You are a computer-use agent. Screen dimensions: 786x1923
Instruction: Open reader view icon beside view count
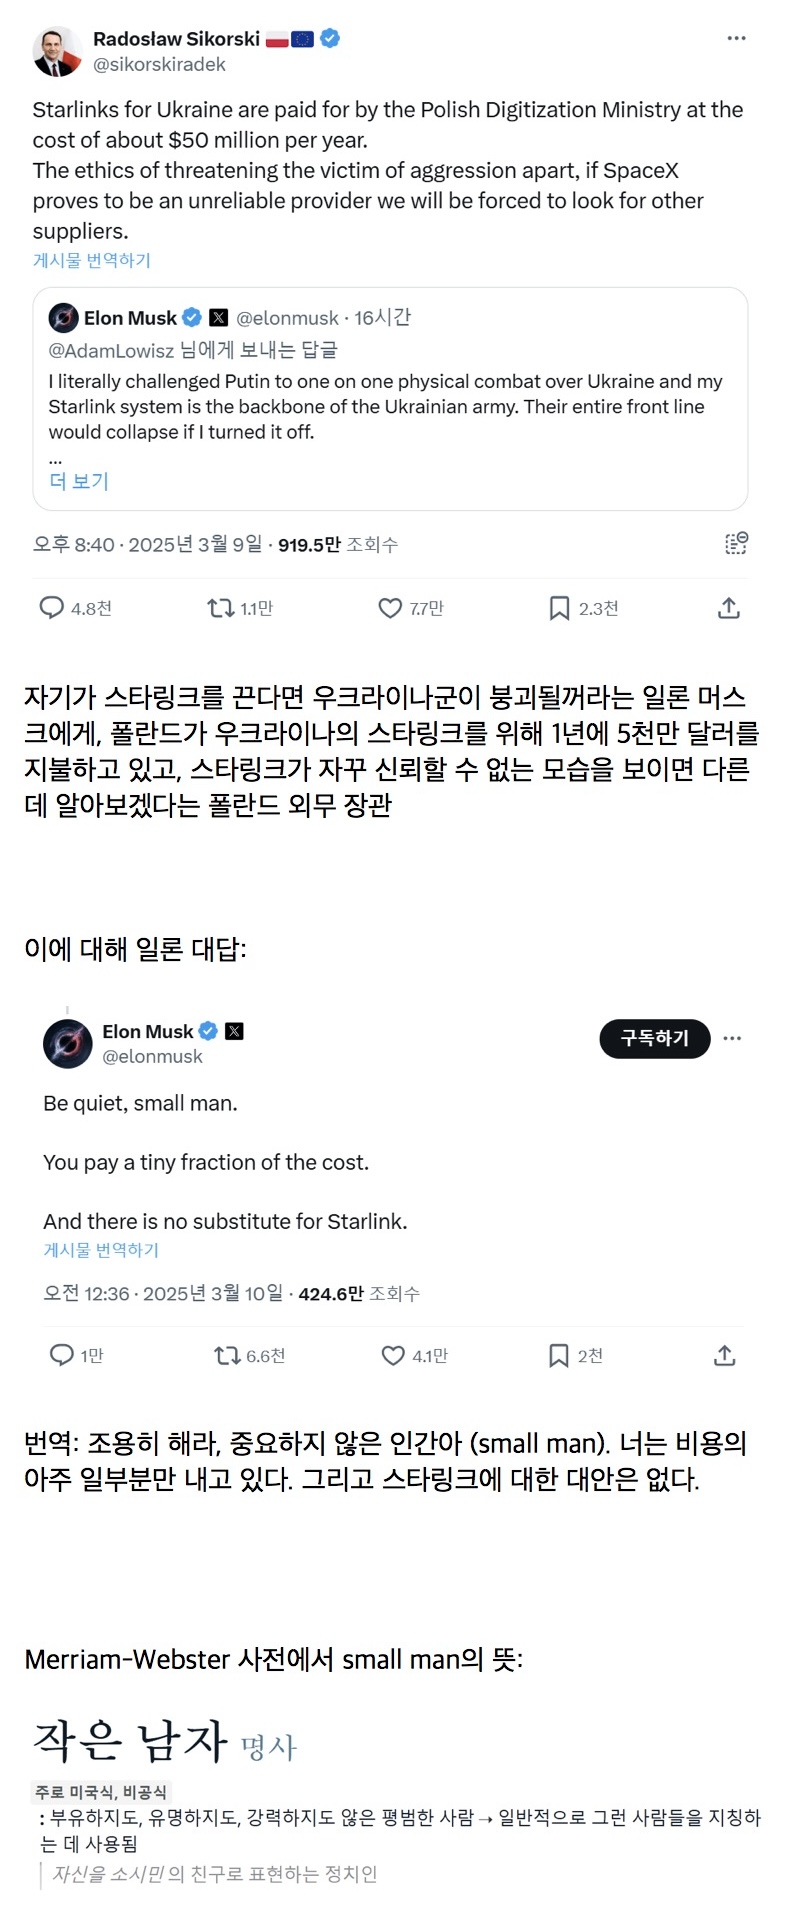(x=736, y=543)
